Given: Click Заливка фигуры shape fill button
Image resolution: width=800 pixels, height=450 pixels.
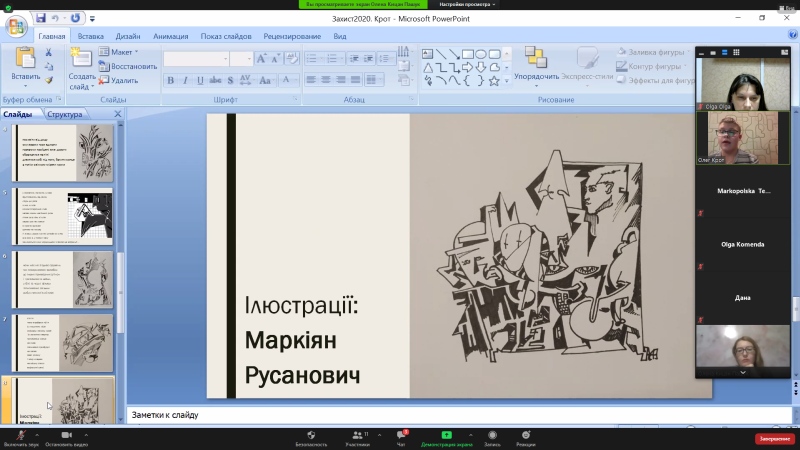Looking at the screenshot, I should click(x=655, y=52).
